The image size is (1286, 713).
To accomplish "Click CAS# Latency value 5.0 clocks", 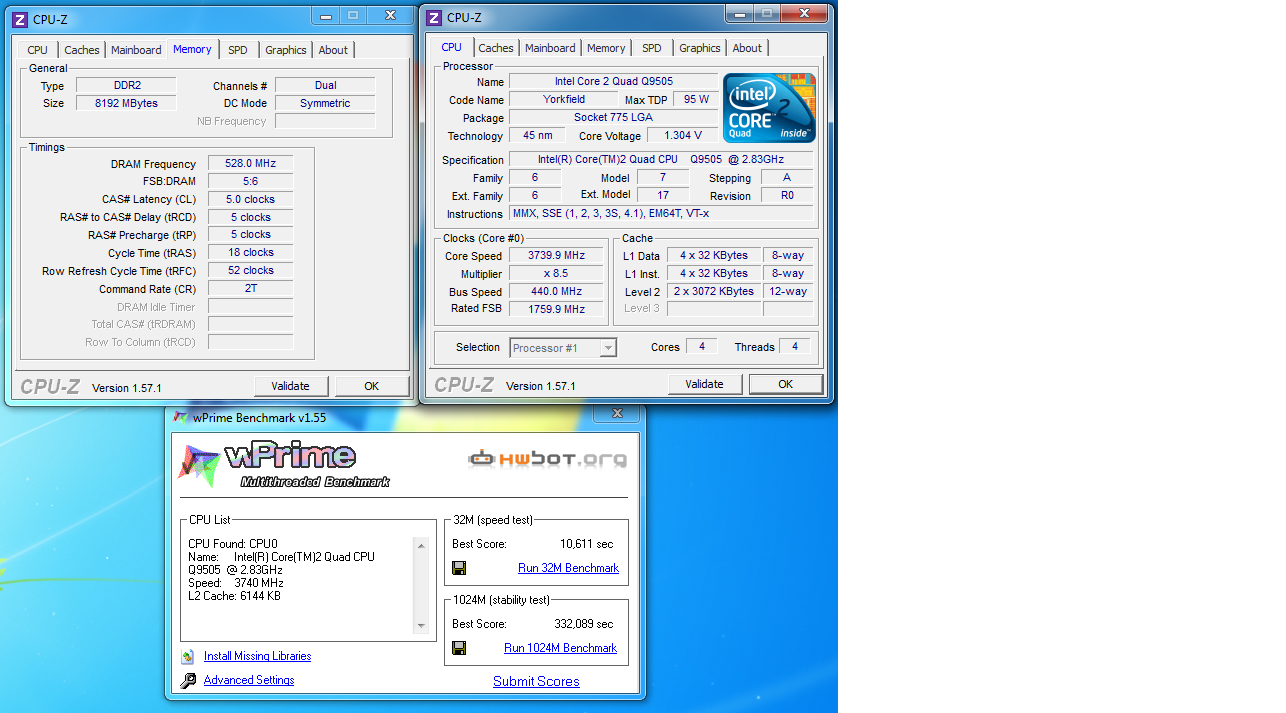I will pyautogui.click(x=250, y=200).
